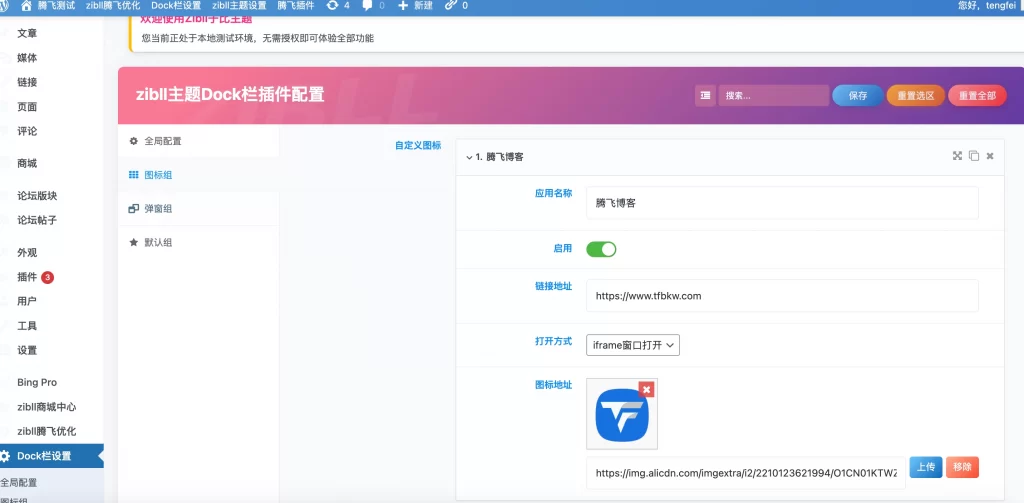This screenshot has height=503, width=1024.
Task: Open zibll腾飞优化 in the admin bar
Action: pos(113,5)
